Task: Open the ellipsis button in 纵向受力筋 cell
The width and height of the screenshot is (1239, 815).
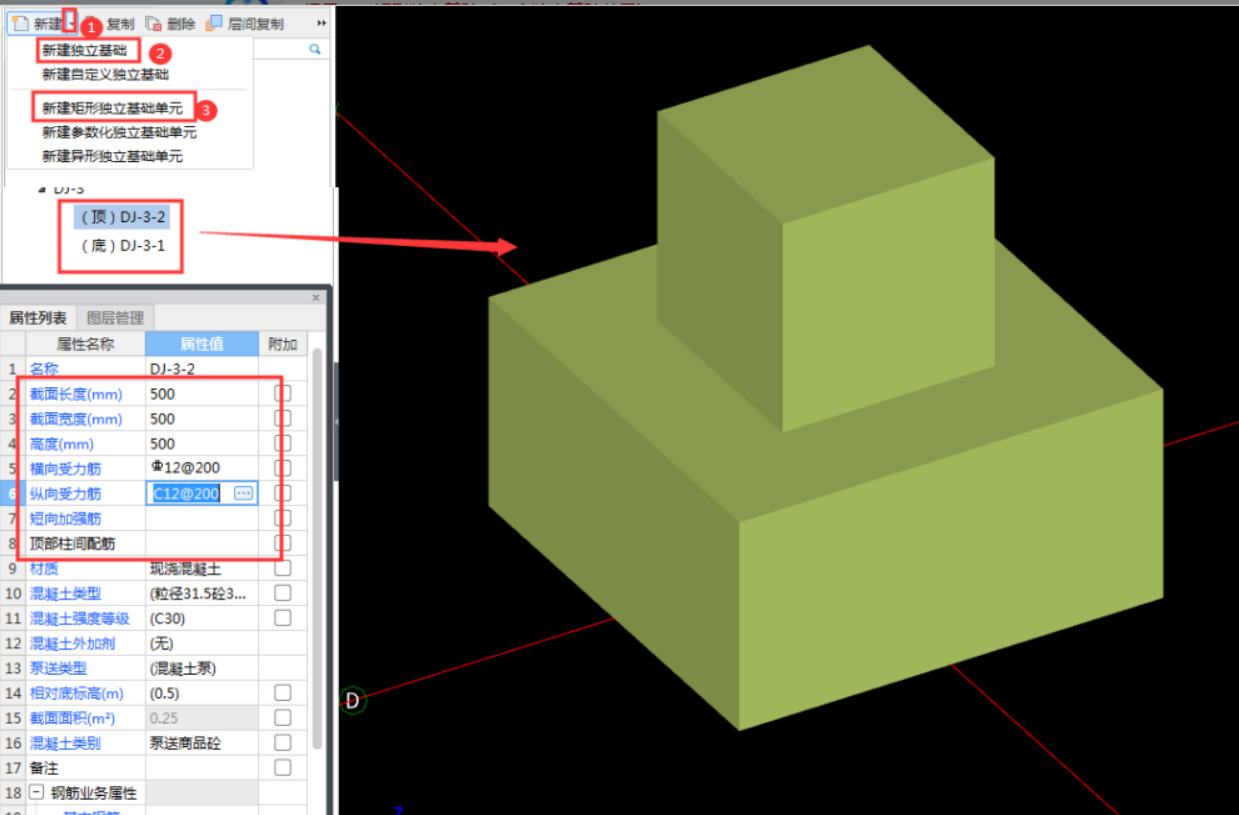Action: click(x=243, y=493)
